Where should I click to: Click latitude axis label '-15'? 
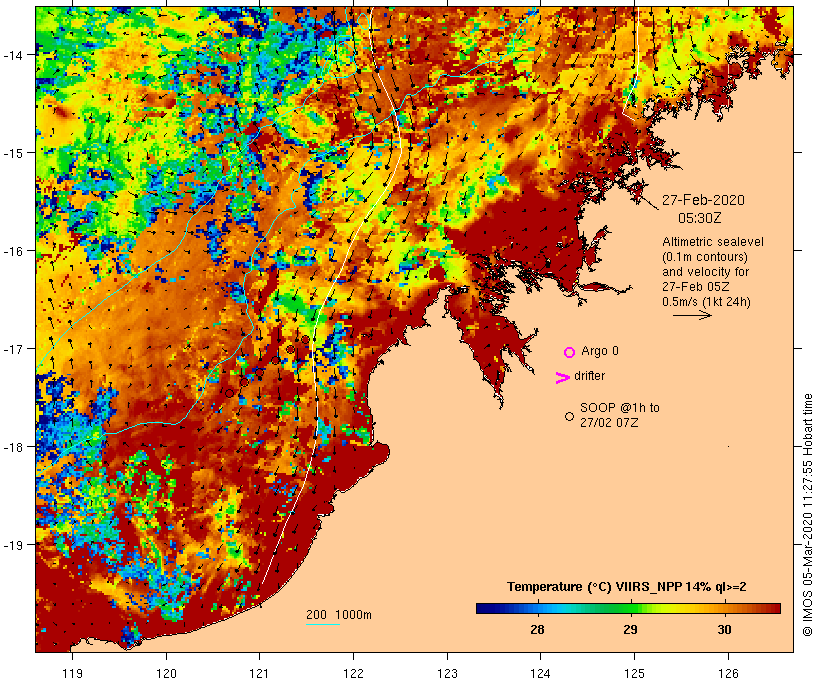point(12,153)
